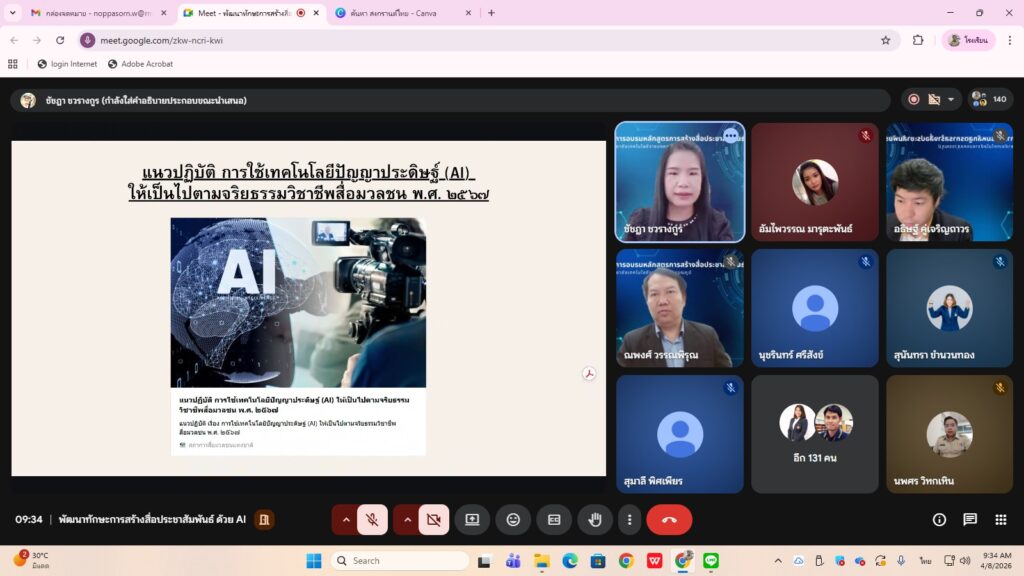
Task: Raise hand in the meeting
Action: click(x=595, y=520)
